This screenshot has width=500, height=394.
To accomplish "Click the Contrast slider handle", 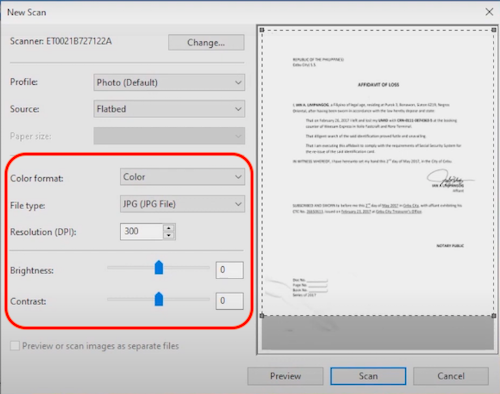I will click(x=159, y=299).
